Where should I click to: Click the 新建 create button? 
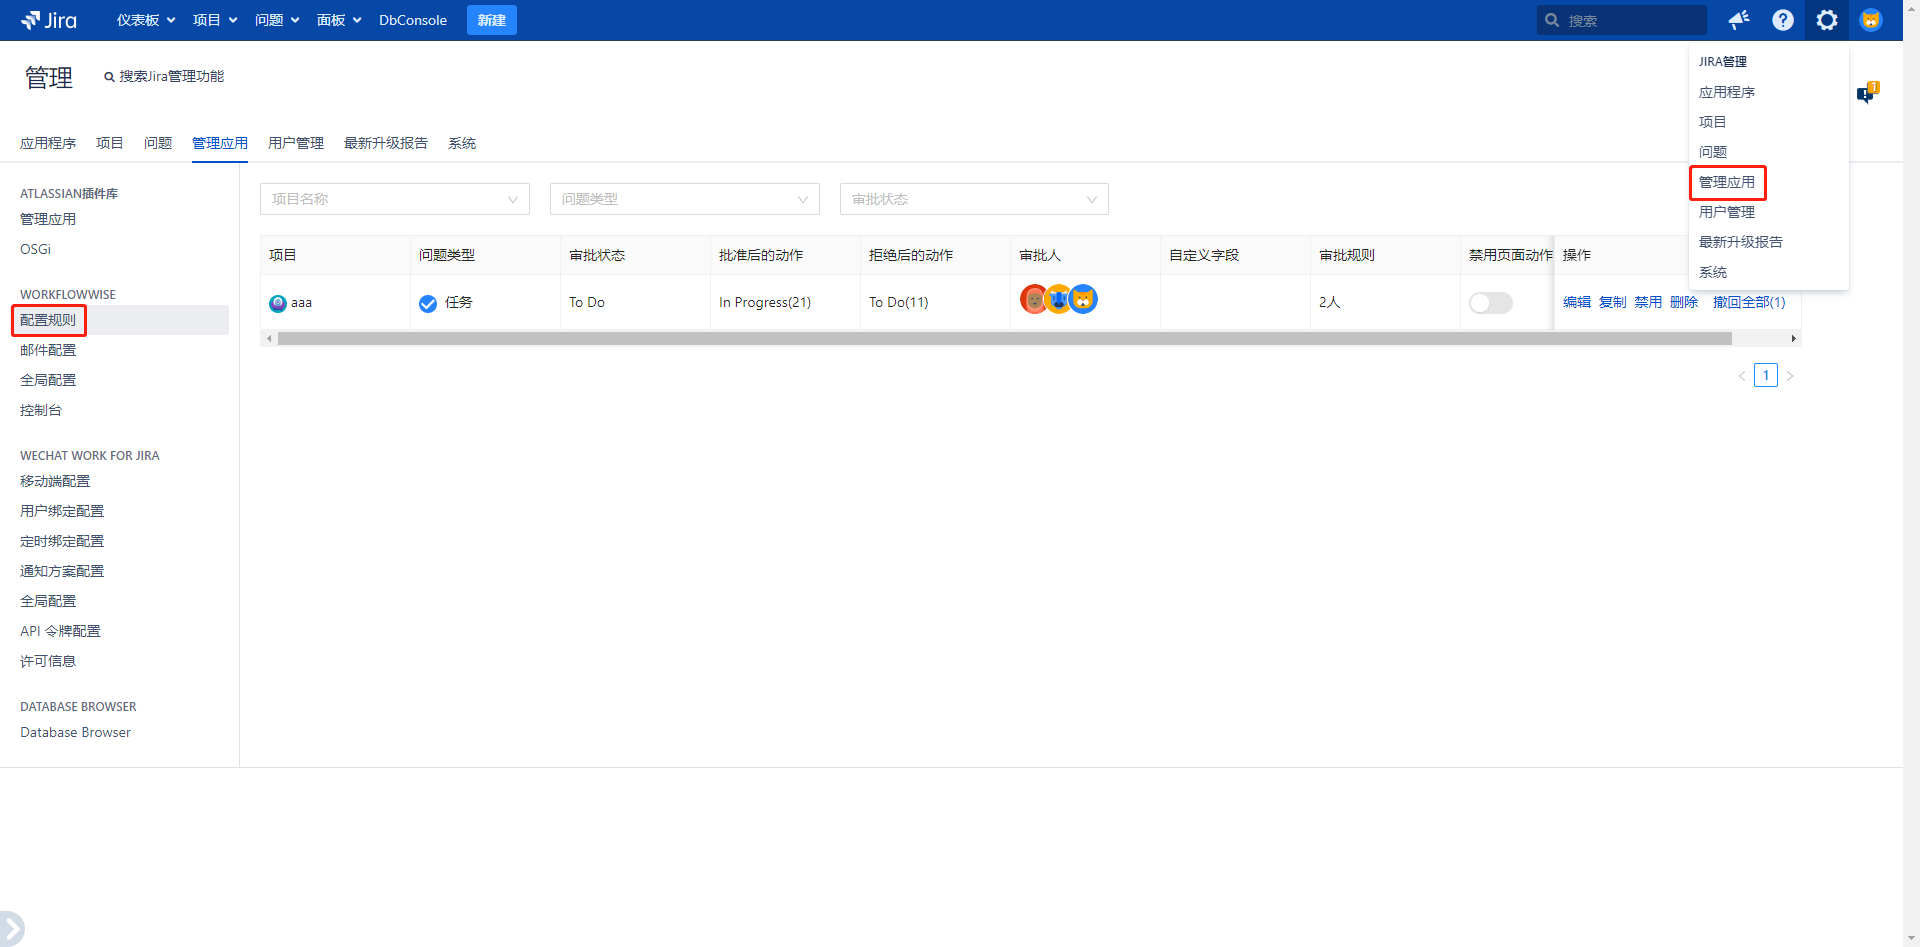[x=491, y=20]
